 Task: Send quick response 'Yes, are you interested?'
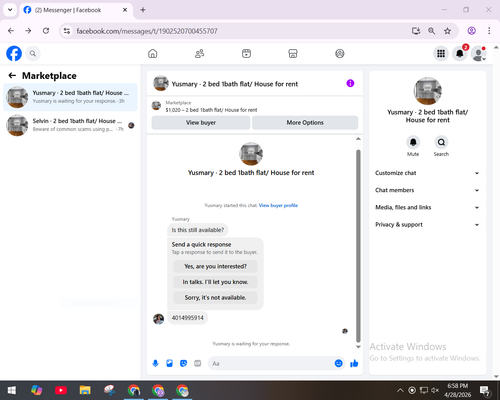pyautogui.click(x=215, y=266)
